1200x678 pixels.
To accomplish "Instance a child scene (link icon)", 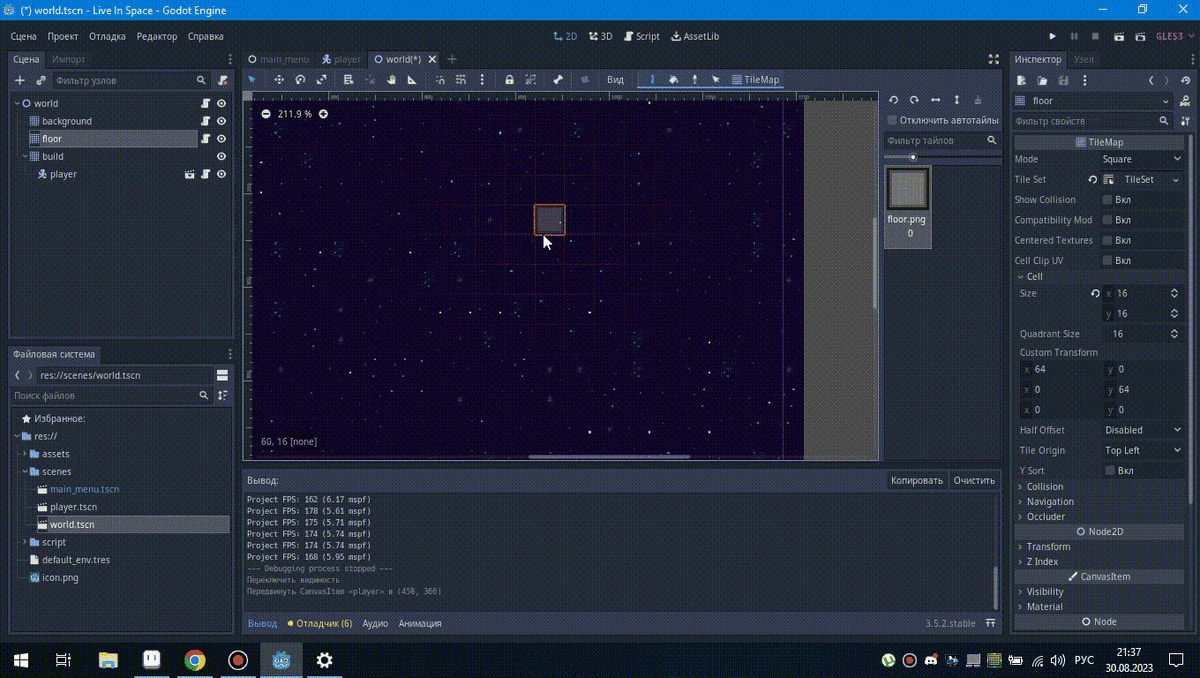I will coord(41,80).
